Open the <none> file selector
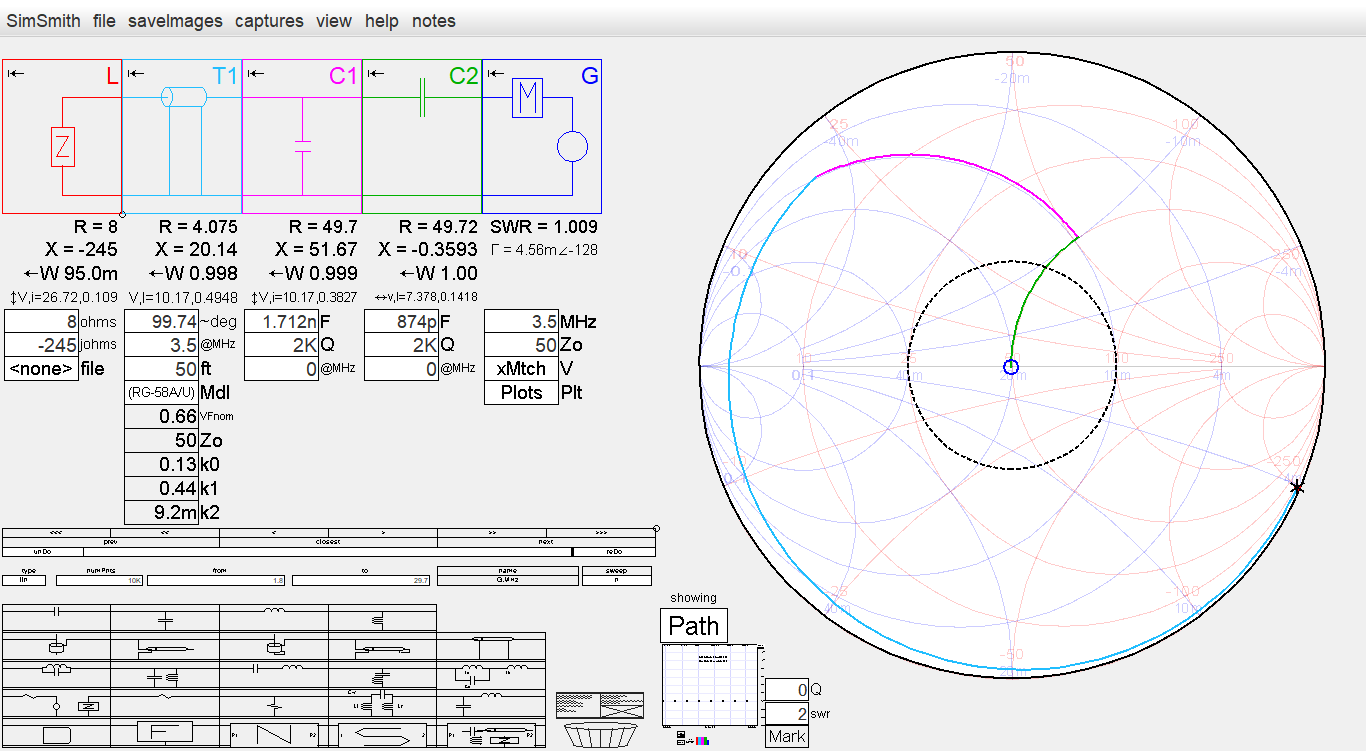The height and width of the screenshot is (751, 1366). coord(41,369)
